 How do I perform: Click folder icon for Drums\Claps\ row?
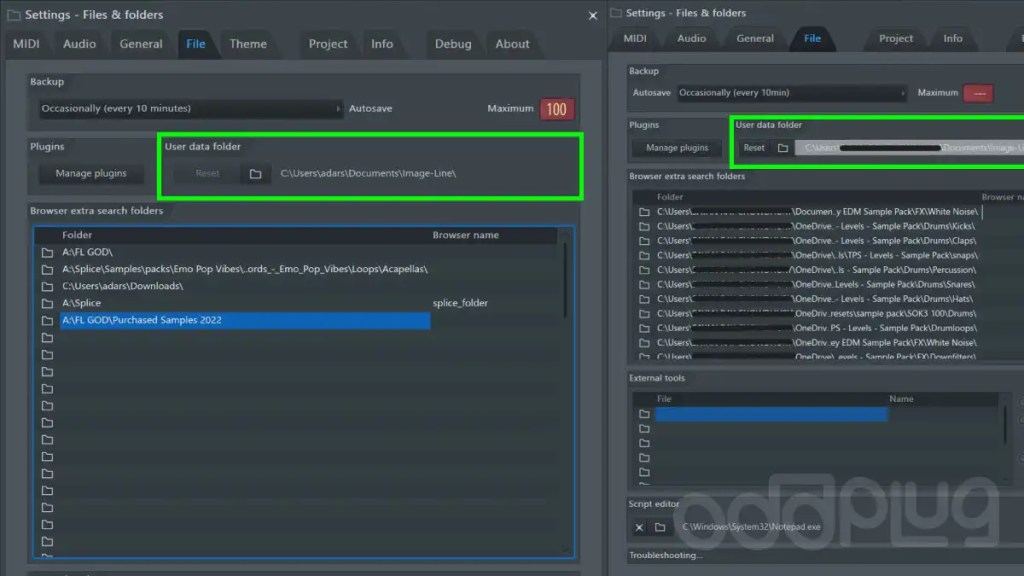pyautogui.click(x=644, y=241)
